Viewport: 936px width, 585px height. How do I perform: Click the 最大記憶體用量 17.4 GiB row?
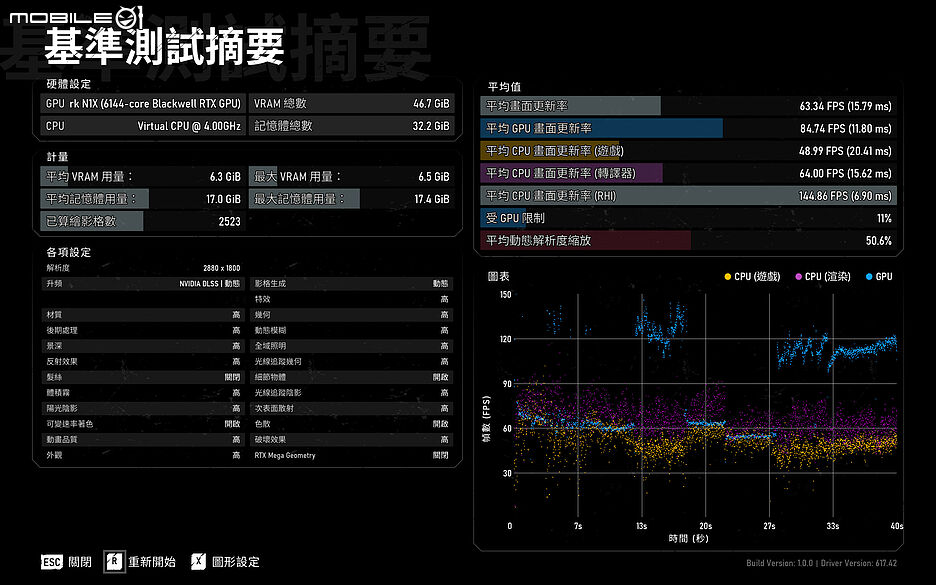(x=352, y=199)
